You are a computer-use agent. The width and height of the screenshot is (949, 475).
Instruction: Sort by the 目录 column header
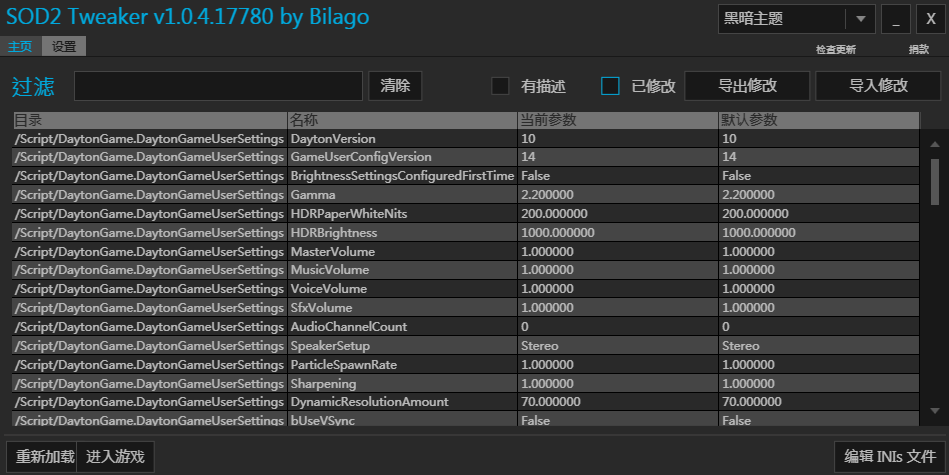pyautogui.click(x=150, y=120)
